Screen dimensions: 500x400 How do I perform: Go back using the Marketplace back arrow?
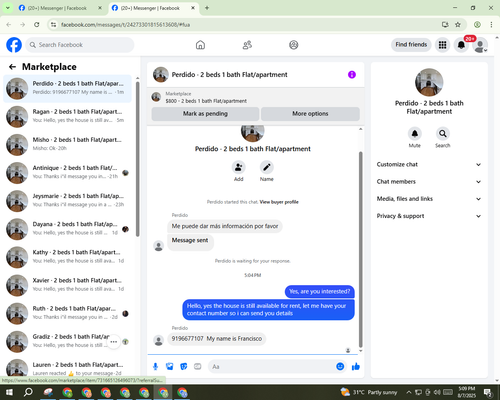(12, 67)
